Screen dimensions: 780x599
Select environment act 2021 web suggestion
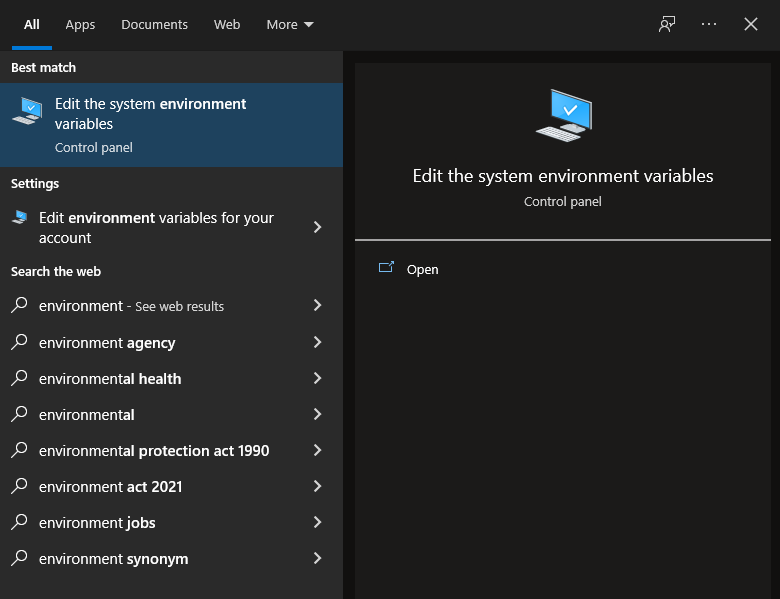[x=110, y=486]
